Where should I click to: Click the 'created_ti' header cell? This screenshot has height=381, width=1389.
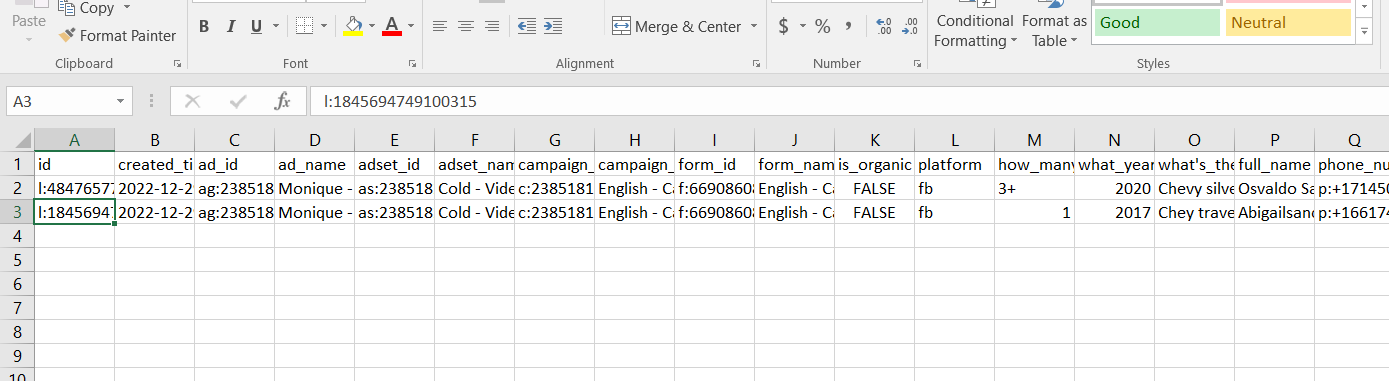coord(154,163)
